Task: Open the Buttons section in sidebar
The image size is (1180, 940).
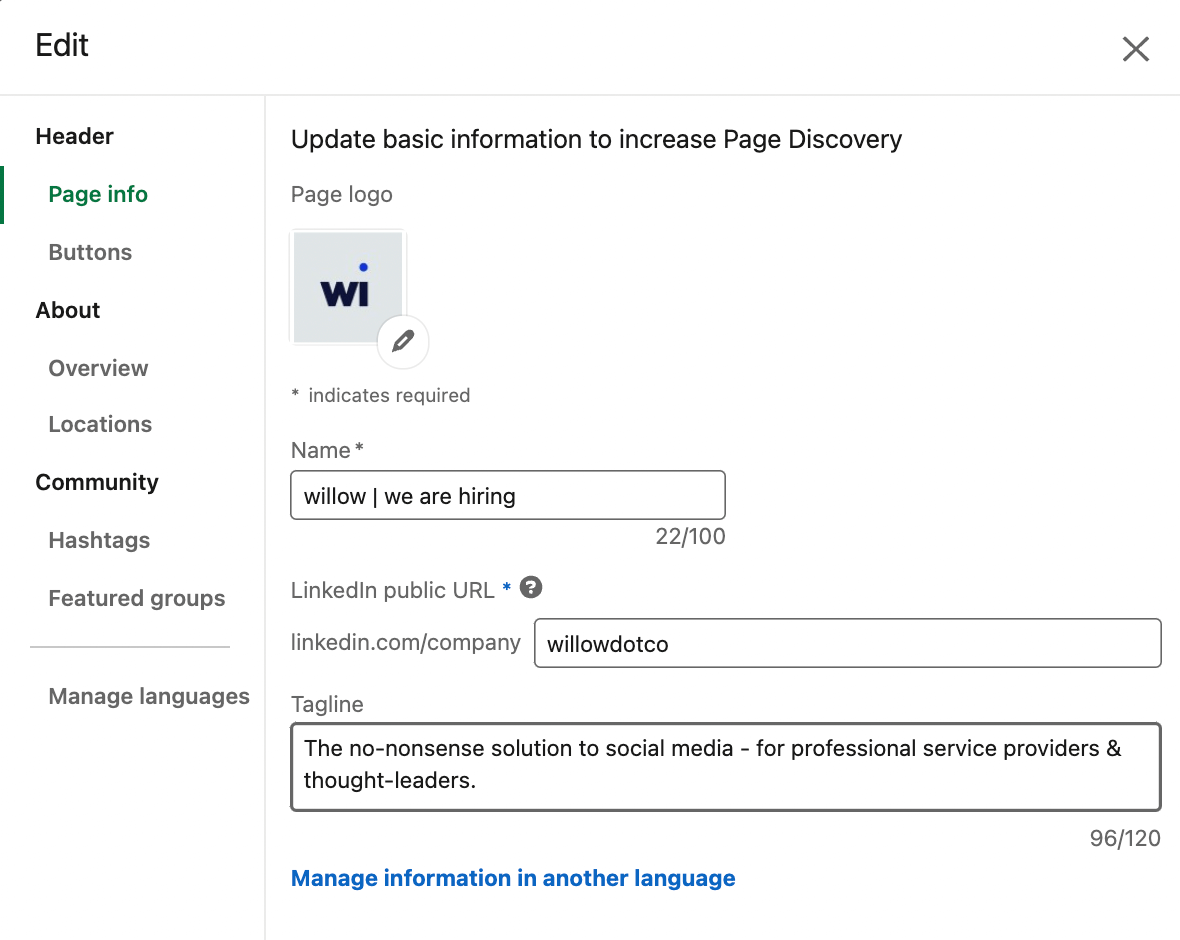Action: tap(90, 252)
